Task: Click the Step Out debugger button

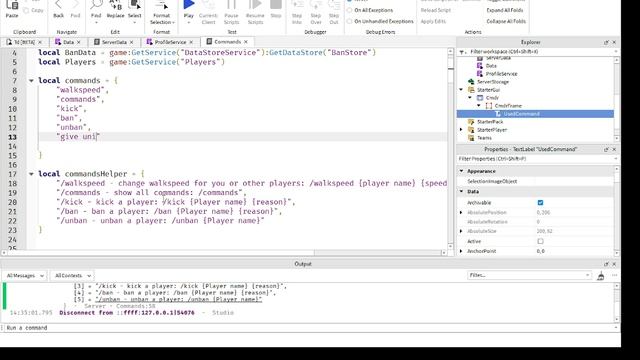Action: (x=334, y=12)
